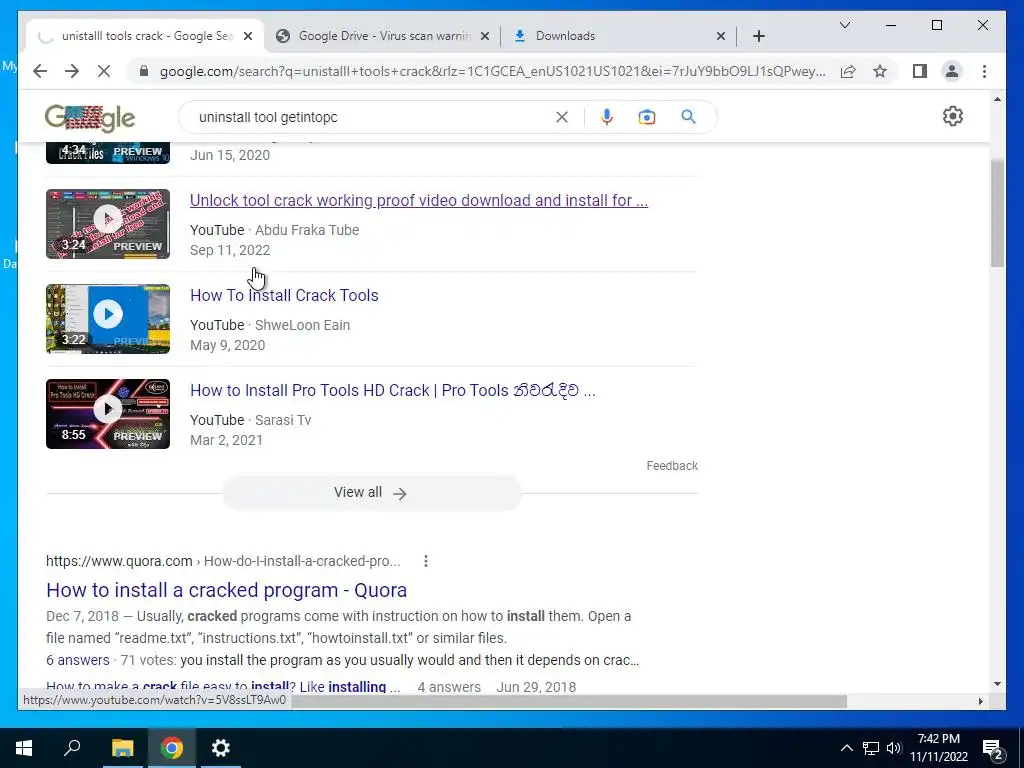
Task: Open the 4:34 video thumbnail
Action: coord(108,153)
